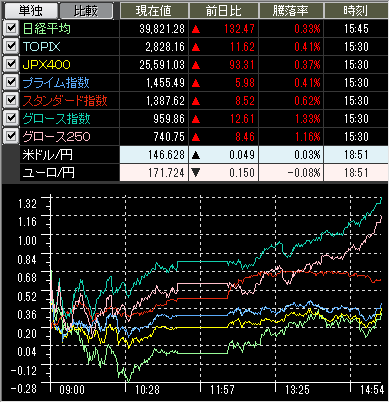The width and height of the screenshot is (390, 403).
Task: Click the 前日比 column header
Action: click(224, 11)
